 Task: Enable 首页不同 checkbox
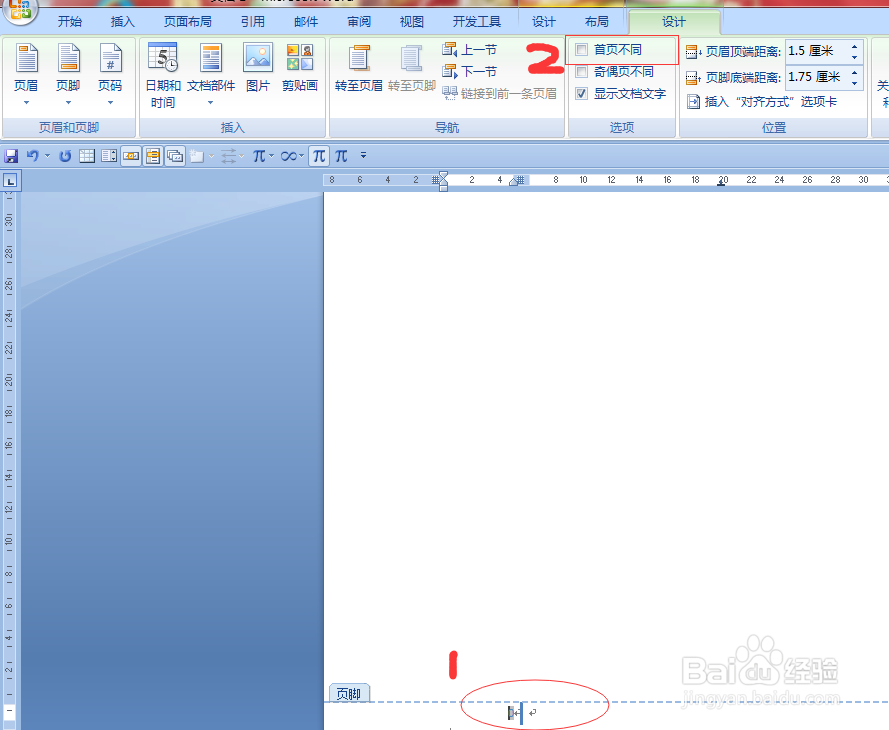click(x=582, y=50)
